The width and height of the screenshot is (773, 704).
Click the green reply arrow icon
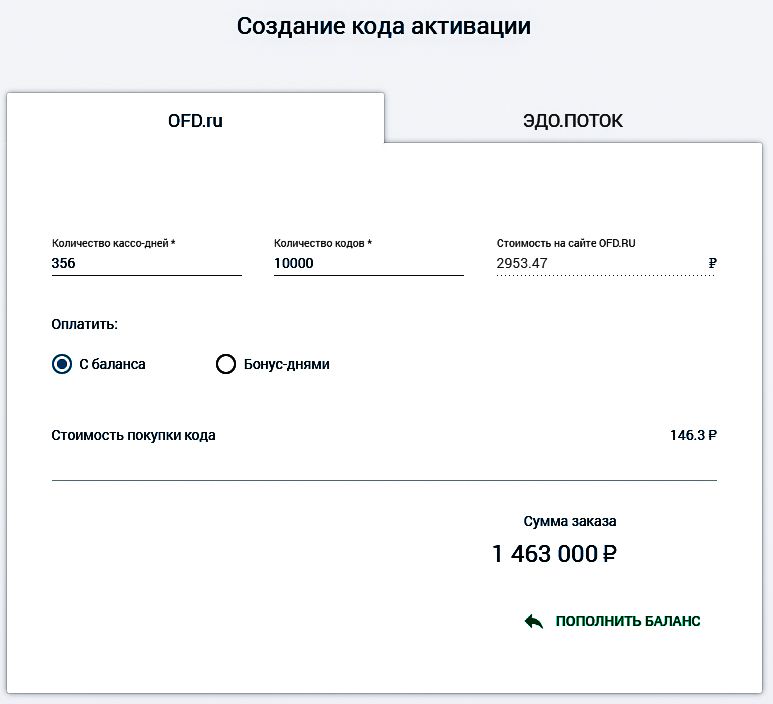[x=534, y=621]
